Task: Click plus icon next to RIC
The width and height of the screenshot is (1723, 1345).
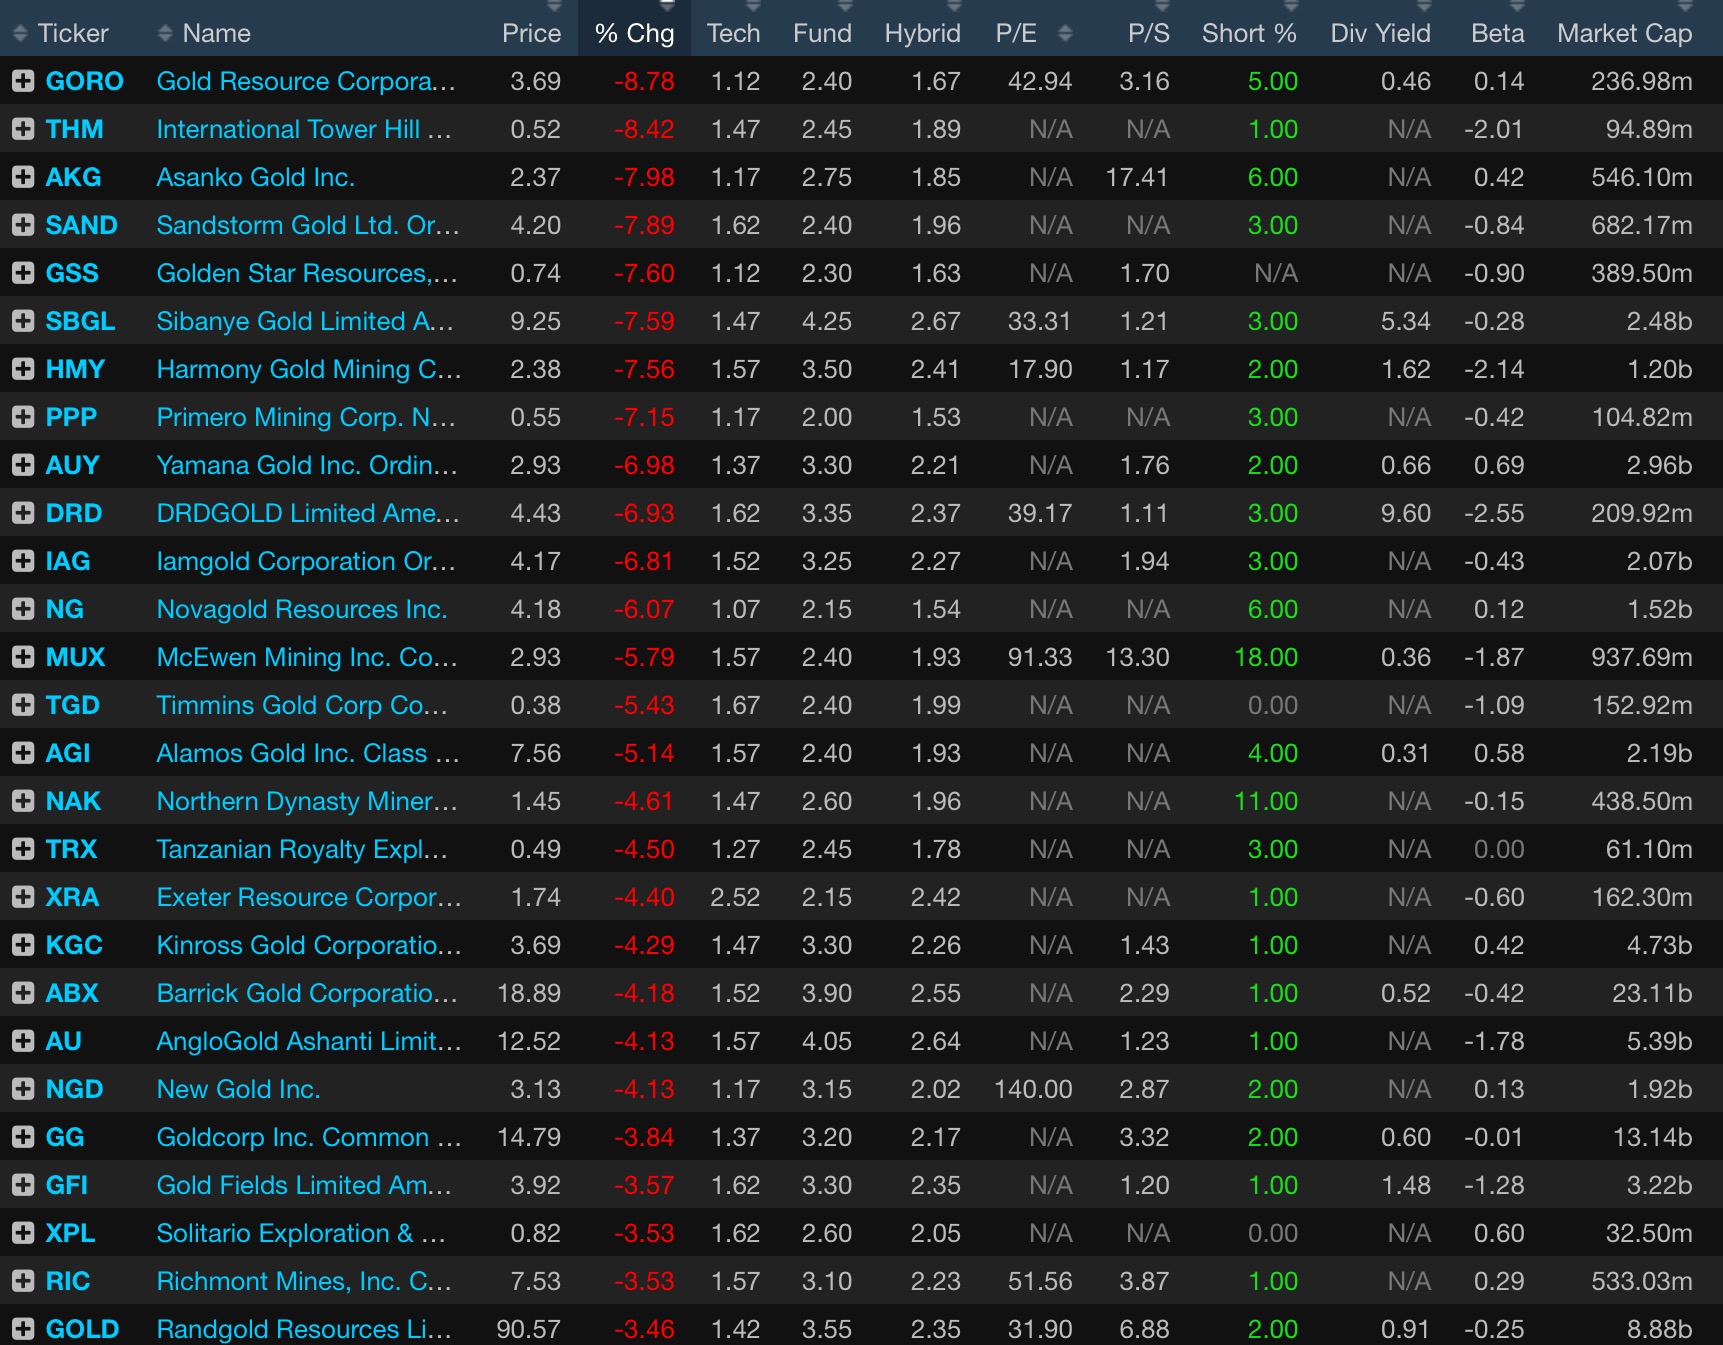Action: coord(23,1281)
